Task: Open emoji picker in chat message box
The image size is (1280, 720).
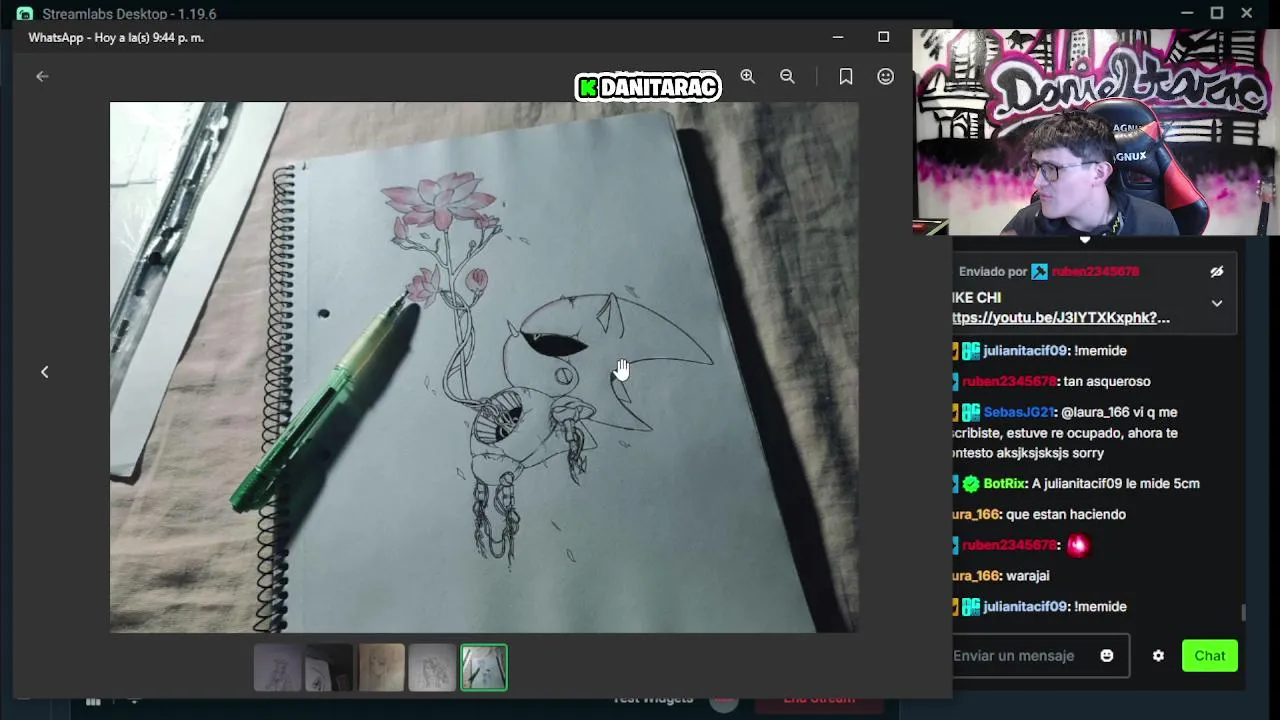Action: click(1107, 656)
